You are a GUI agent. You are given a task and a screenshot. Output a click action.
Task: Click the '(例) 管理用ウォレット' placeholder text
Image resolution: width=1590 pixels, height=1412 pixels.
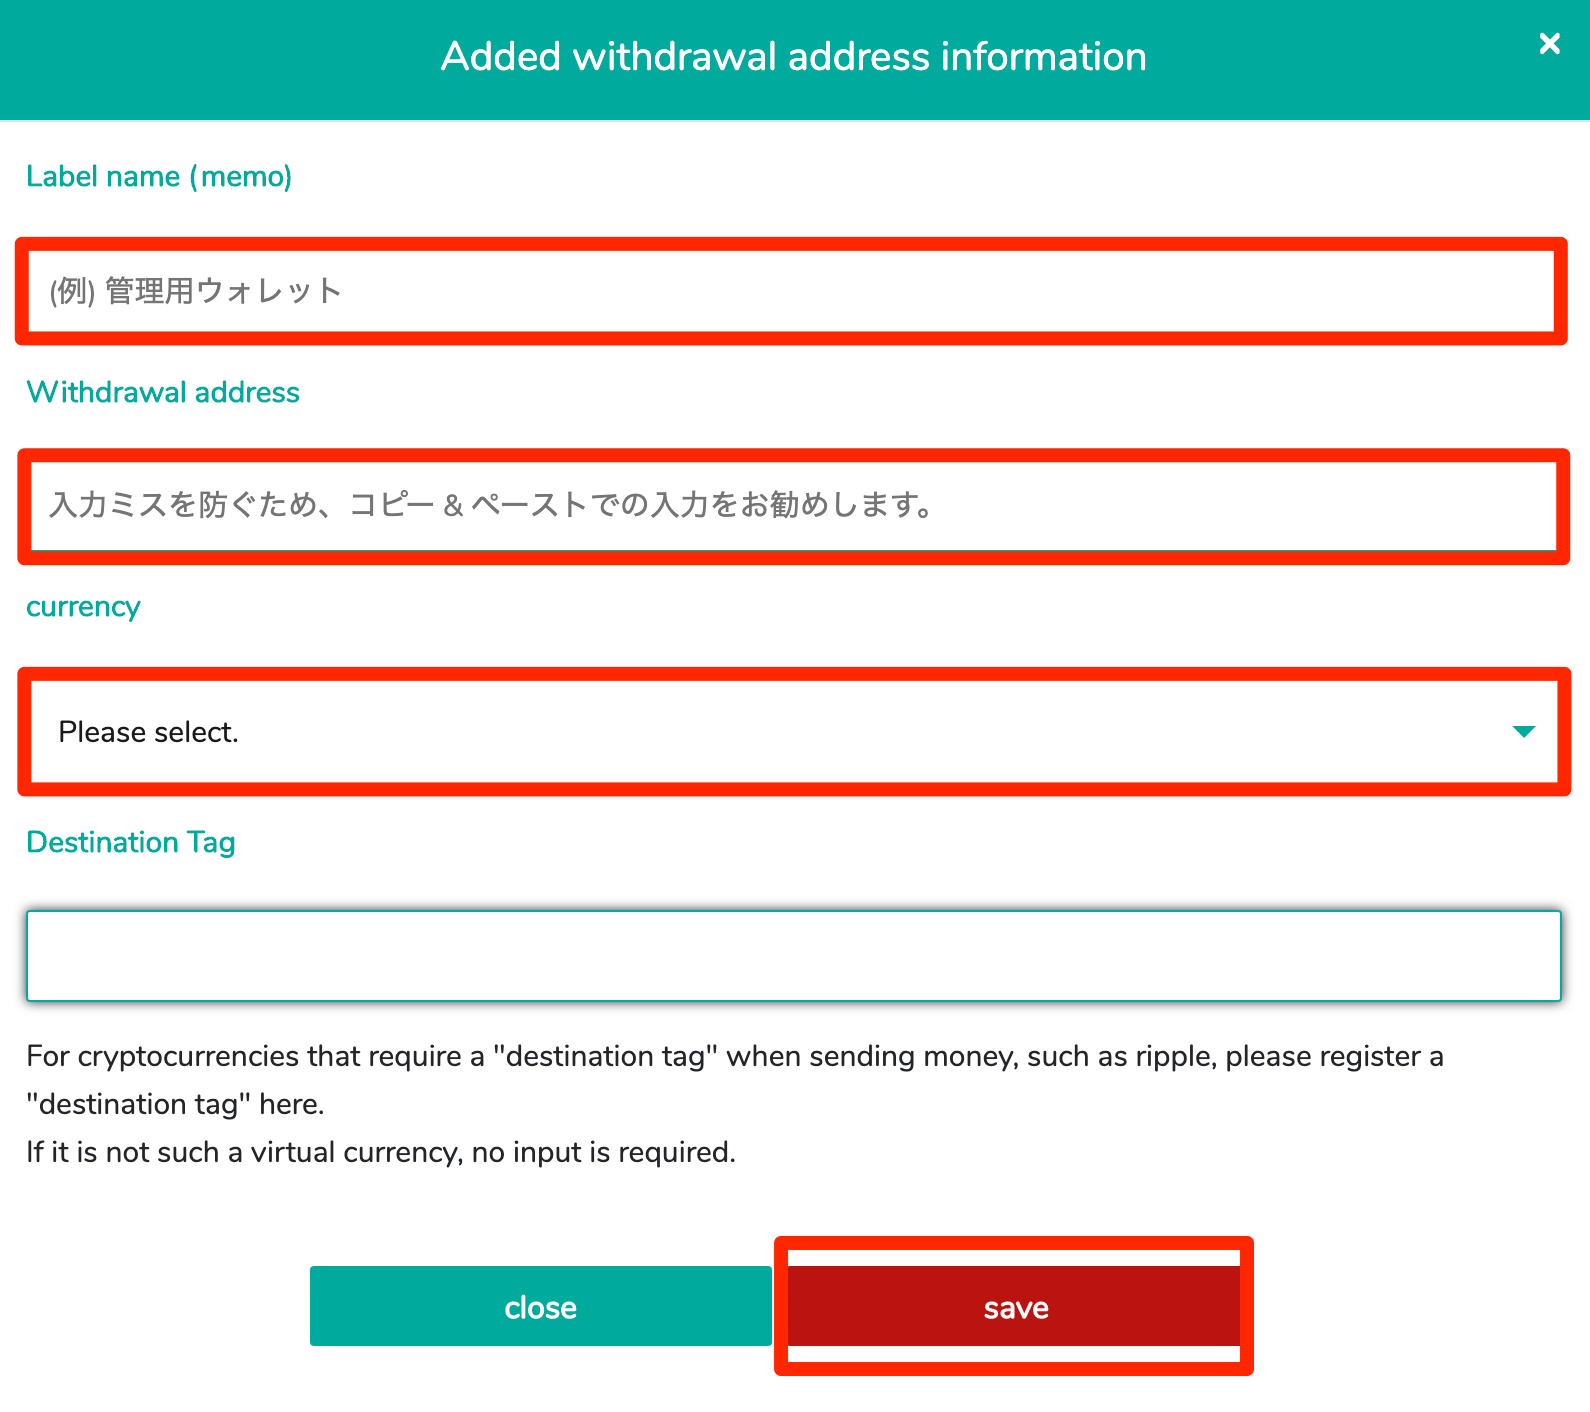tap(196, 291)
